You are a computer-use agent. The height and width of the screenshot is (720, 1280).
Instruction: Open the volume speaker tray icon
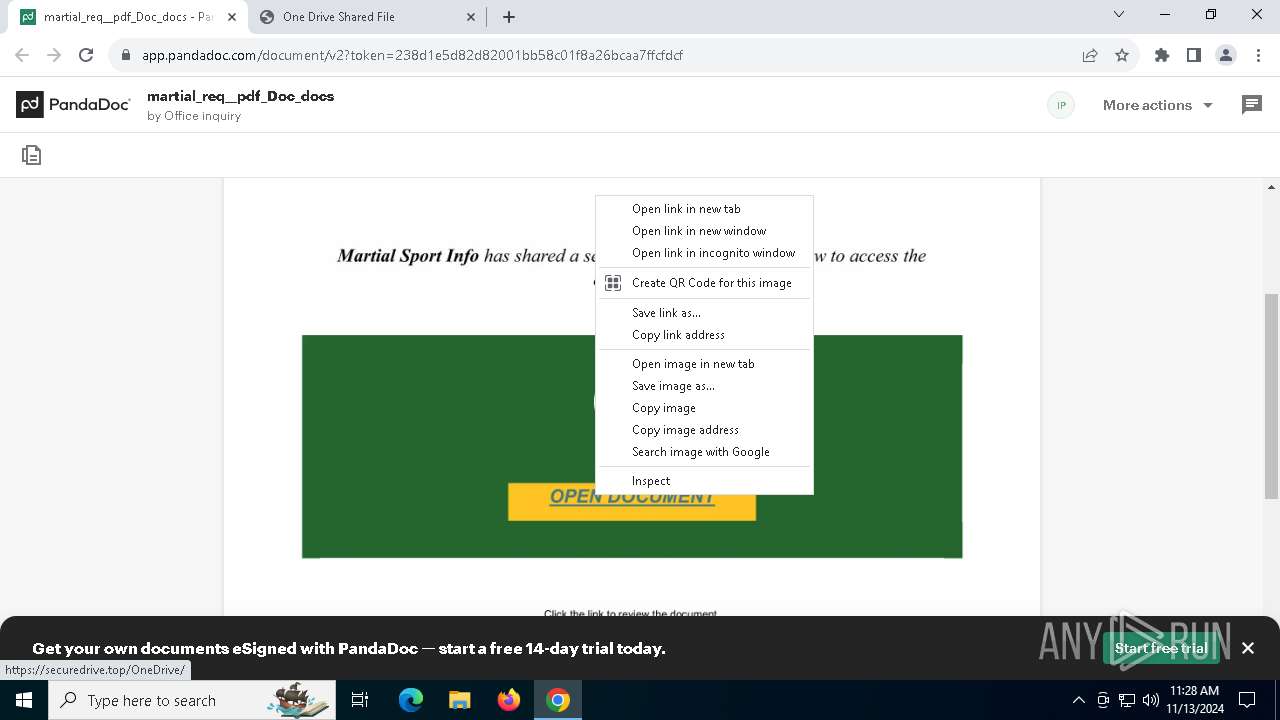point(1150,700)
